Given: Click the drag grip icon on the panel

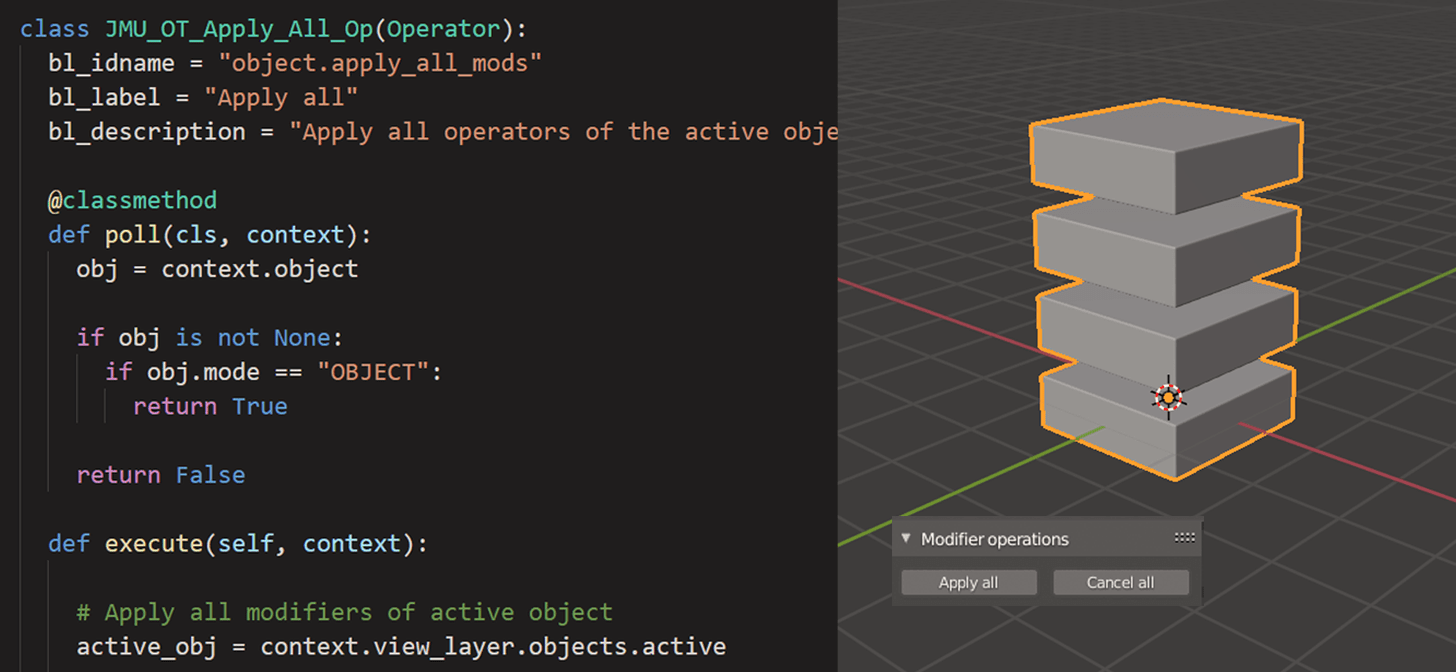Looking at the screenshot, I should [x=1184, y=537].
